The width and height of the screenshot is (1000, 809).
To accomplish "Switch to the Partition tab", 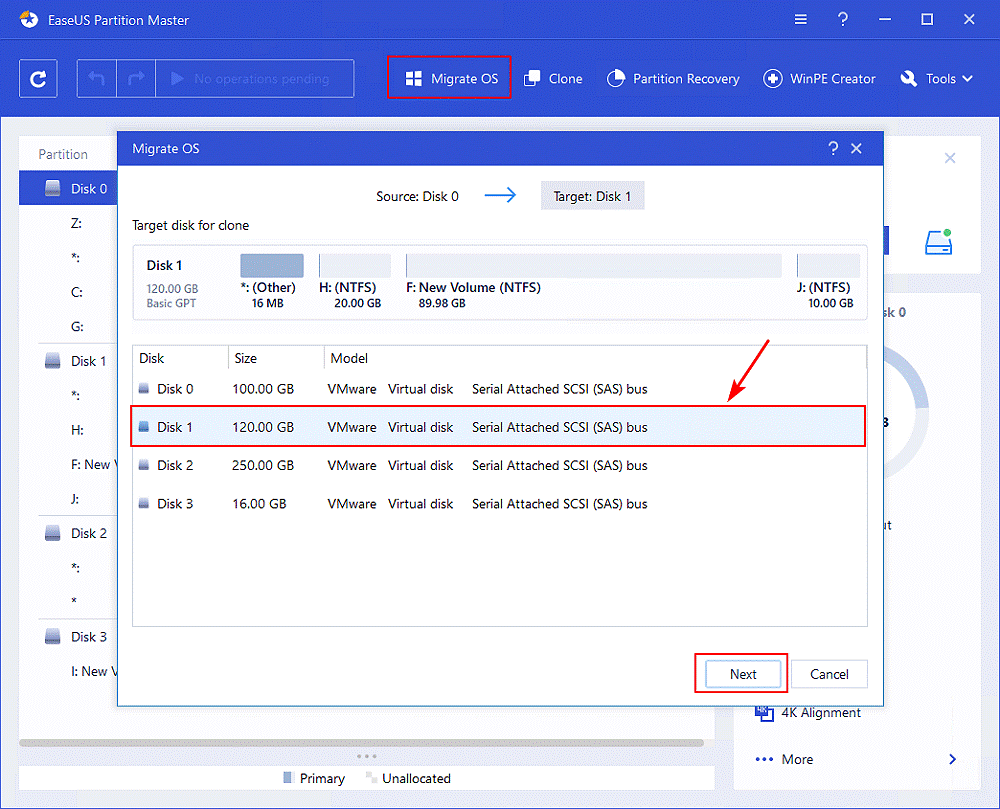I will pos(65,153).
